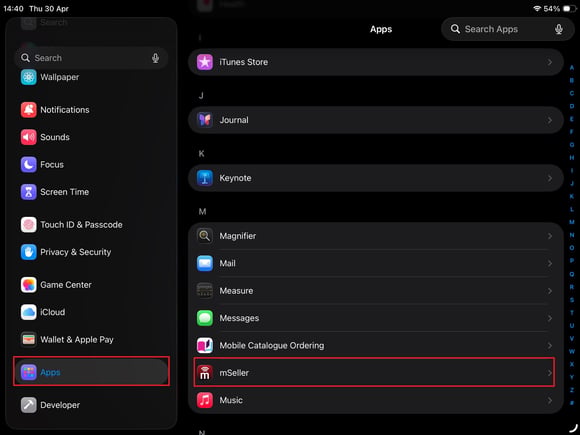Select Apps in the settings sidebar
The image size is (580, 435).
[x=91, y=372]
